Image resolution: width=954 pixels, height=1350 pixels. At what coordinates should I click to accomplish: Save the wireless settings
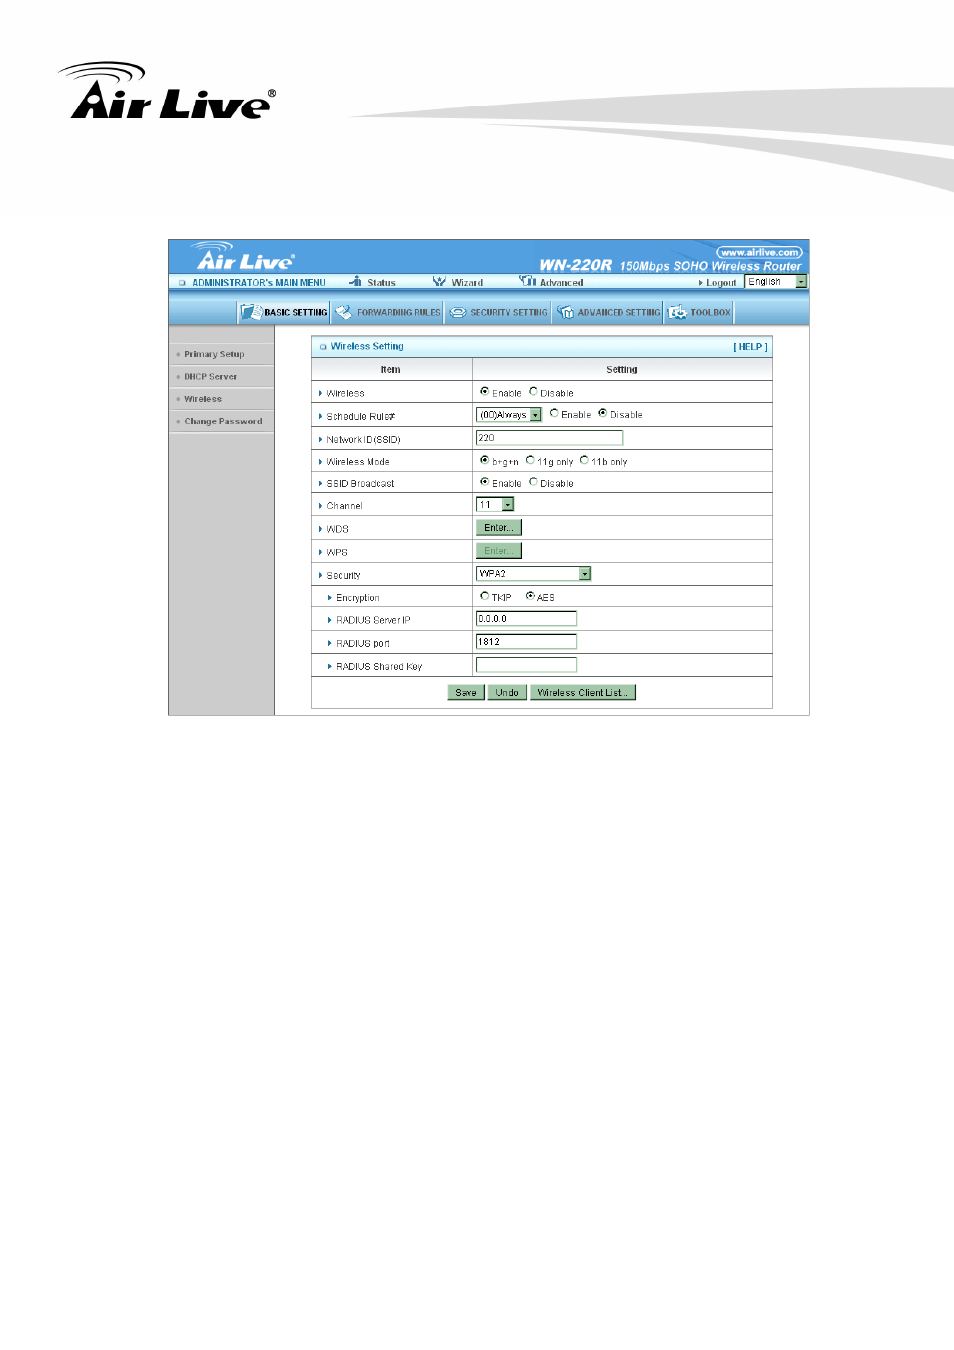466,692
